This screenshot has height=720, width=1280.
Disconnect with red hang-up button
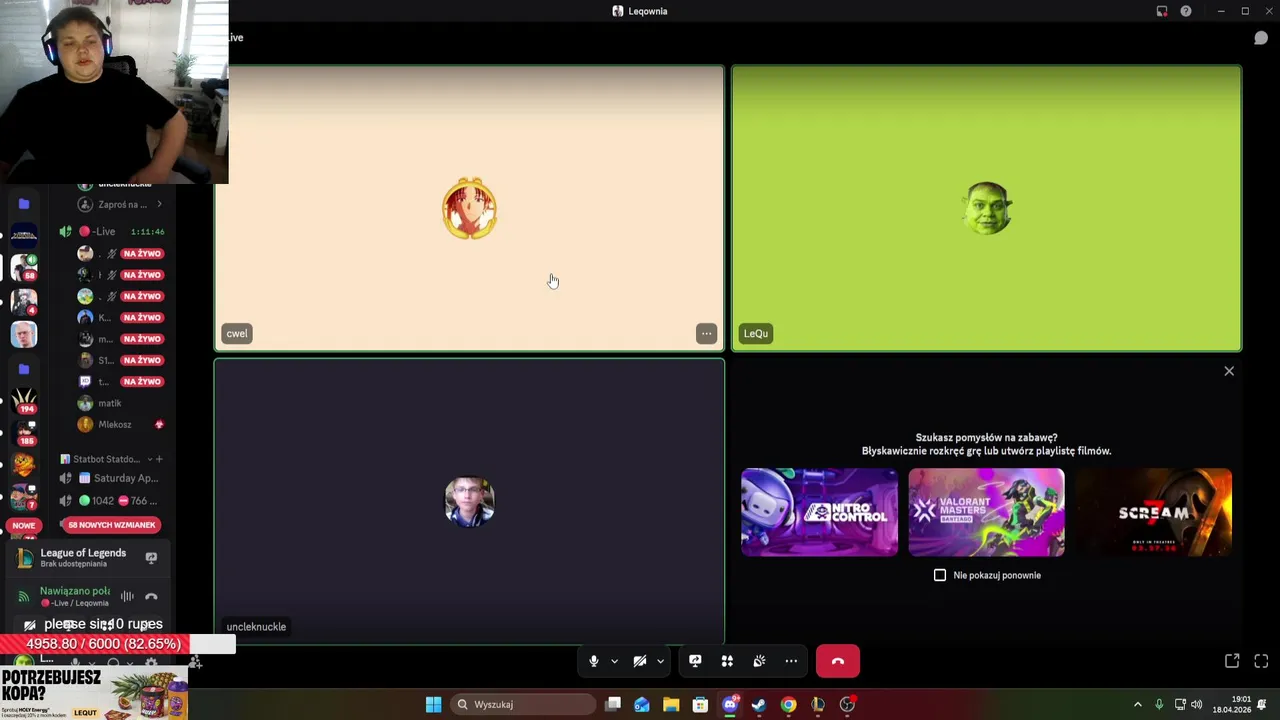coord(838,661)
